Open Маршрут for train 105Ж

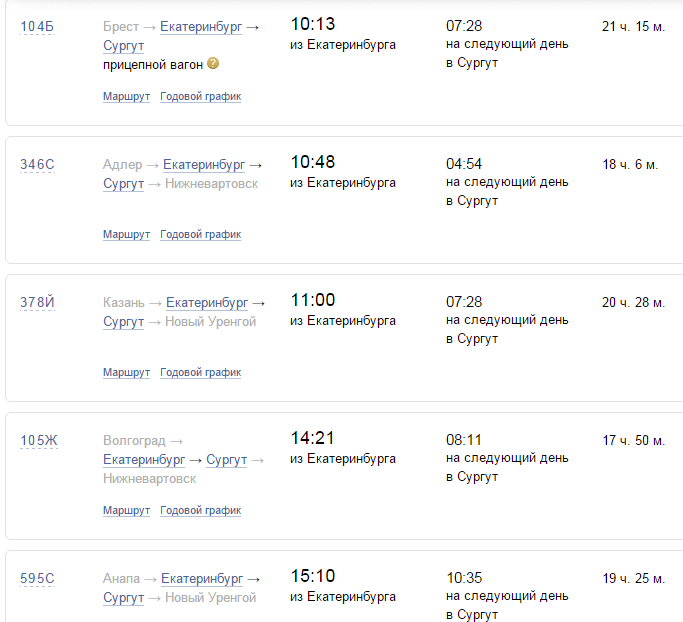(x=126, y=511)
